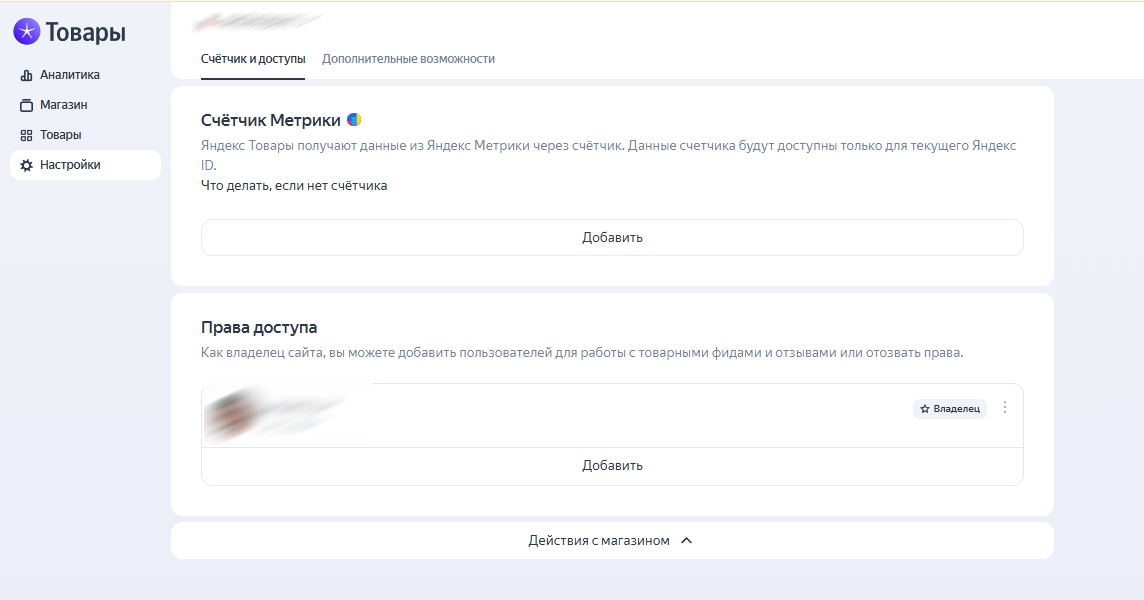Click the Права доступа heading
1144x600 pixels.
point(259,328)
